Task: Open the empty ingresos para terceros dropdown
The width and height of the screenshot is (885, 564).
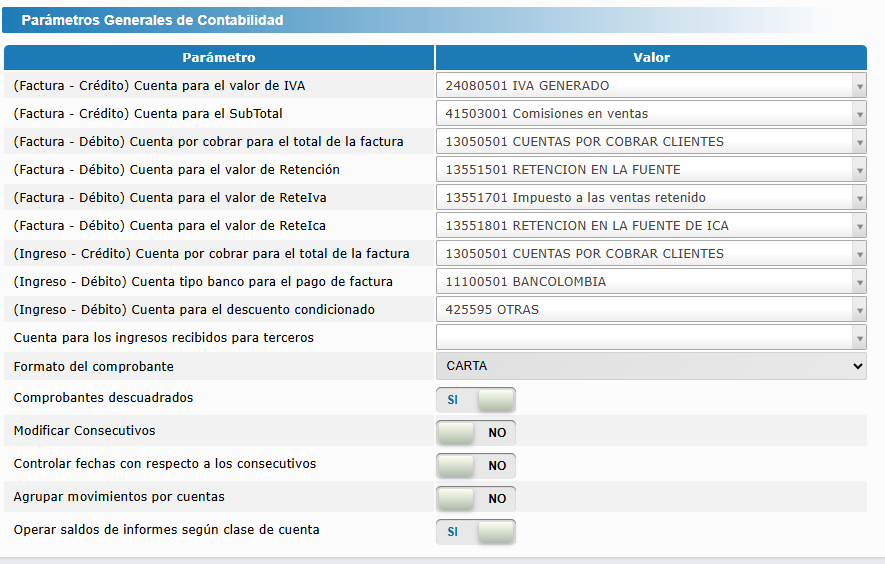Action: point(651,338)
